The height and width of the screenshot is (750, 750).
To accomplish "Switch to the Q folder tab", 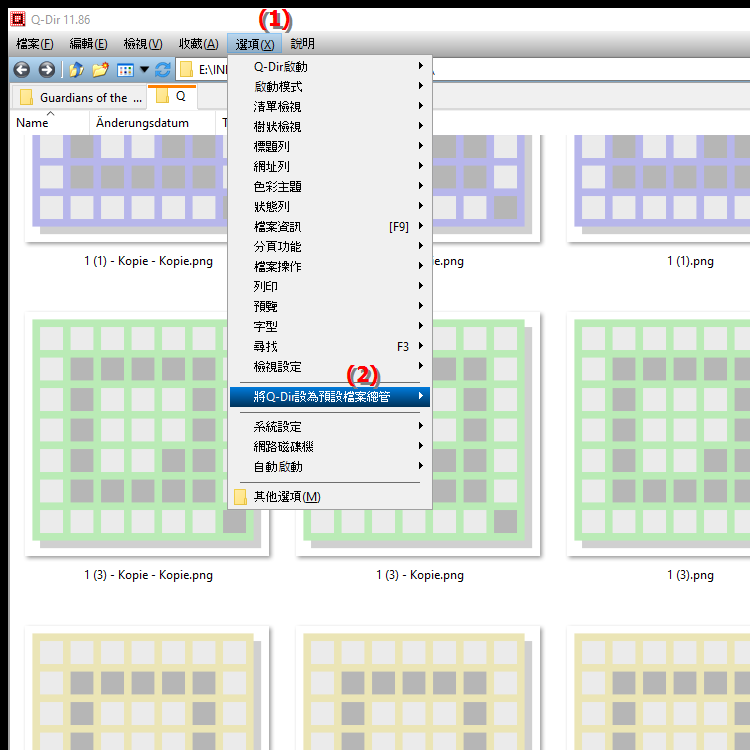I will coord(172,97).
